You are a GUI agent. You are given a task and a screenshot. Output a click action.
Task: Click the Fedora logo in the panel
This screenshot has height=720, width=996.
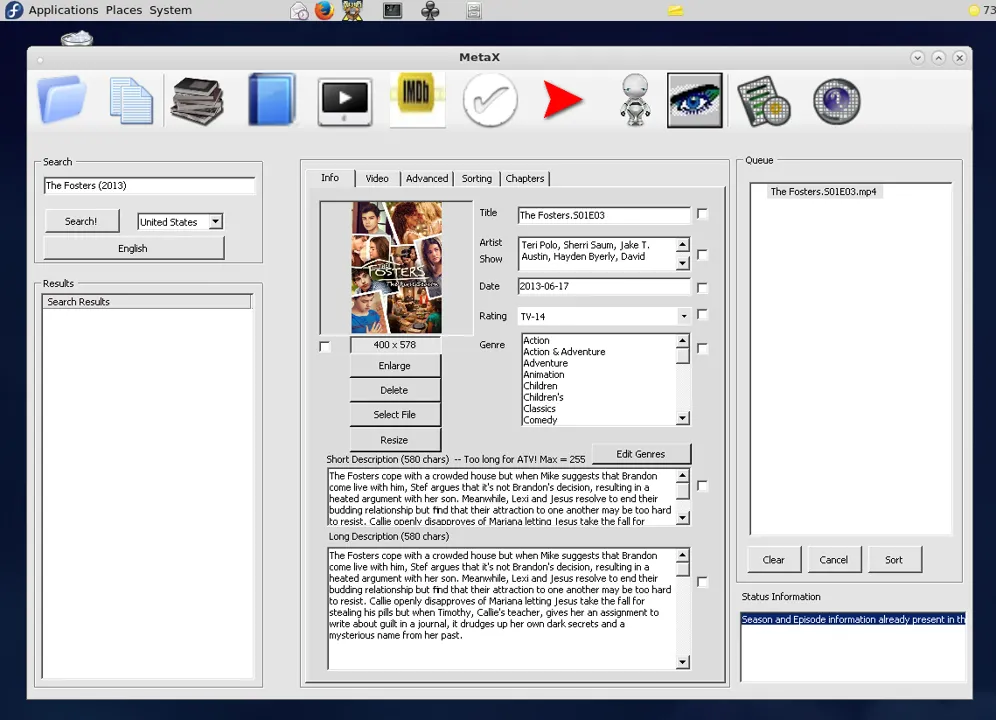pyautogui.click(x=13, y=10)
